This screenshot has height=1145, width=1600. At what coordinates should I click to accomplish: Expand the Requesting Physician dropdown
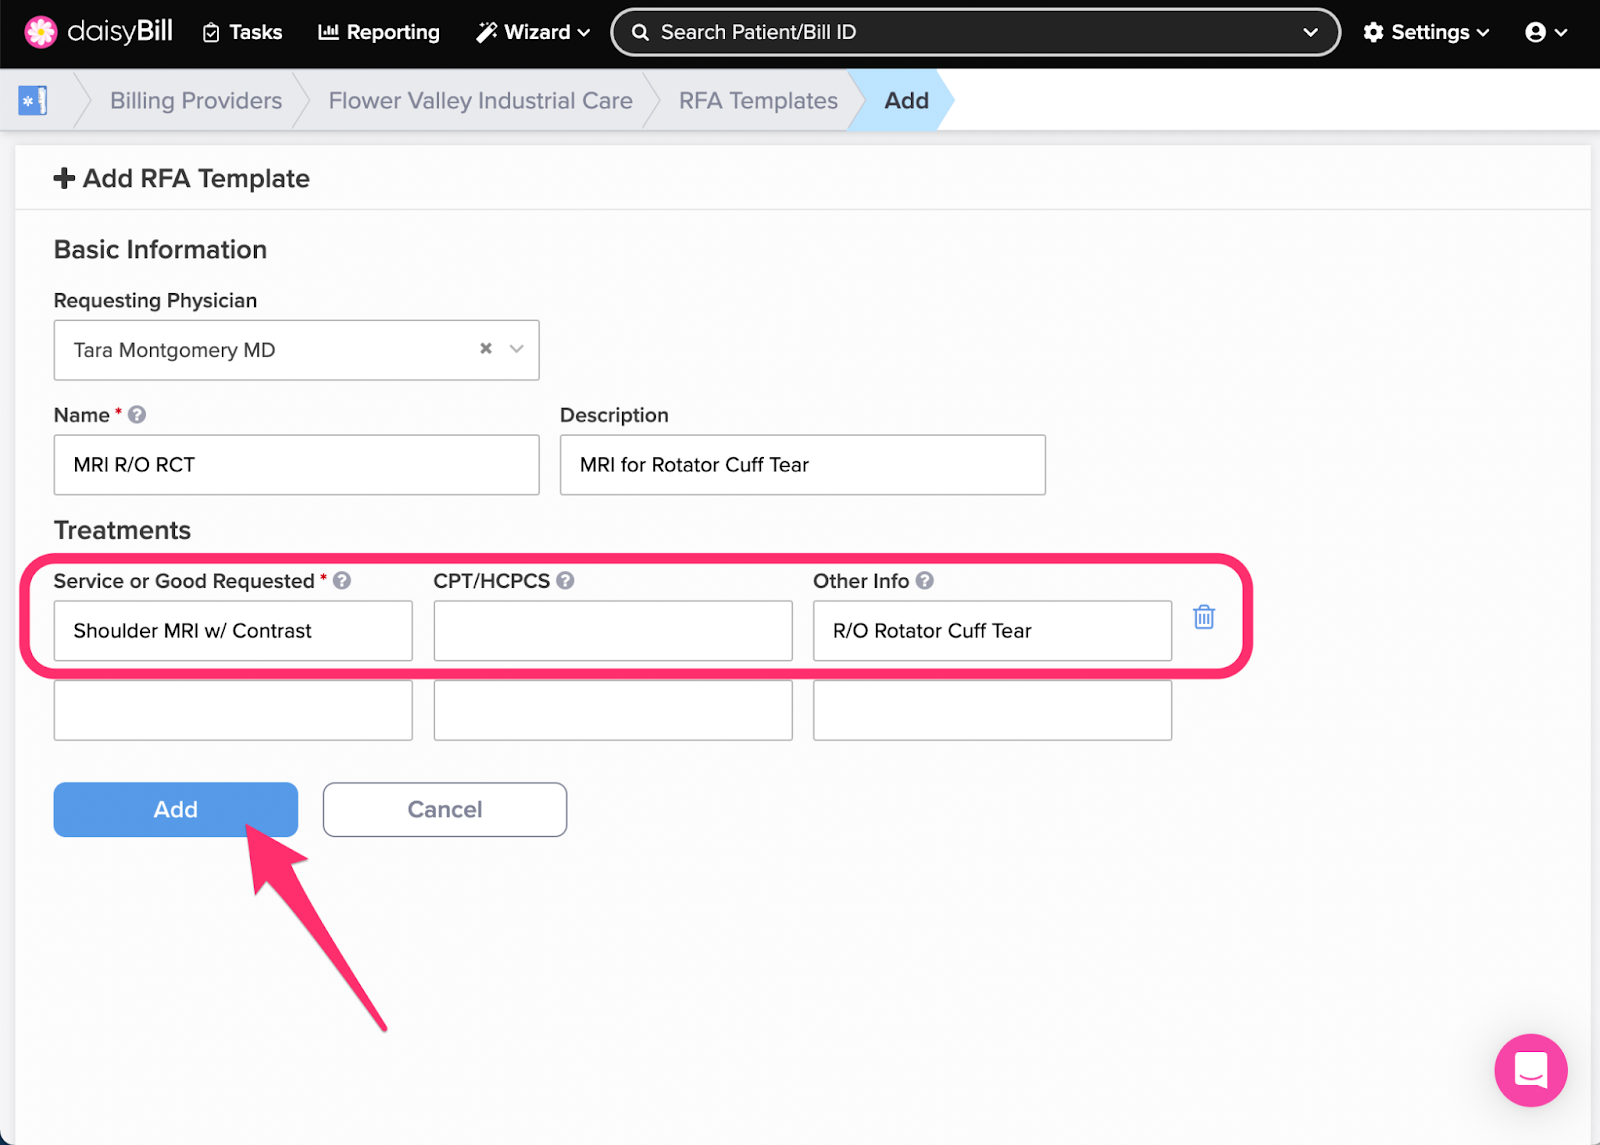click(517, 349)
